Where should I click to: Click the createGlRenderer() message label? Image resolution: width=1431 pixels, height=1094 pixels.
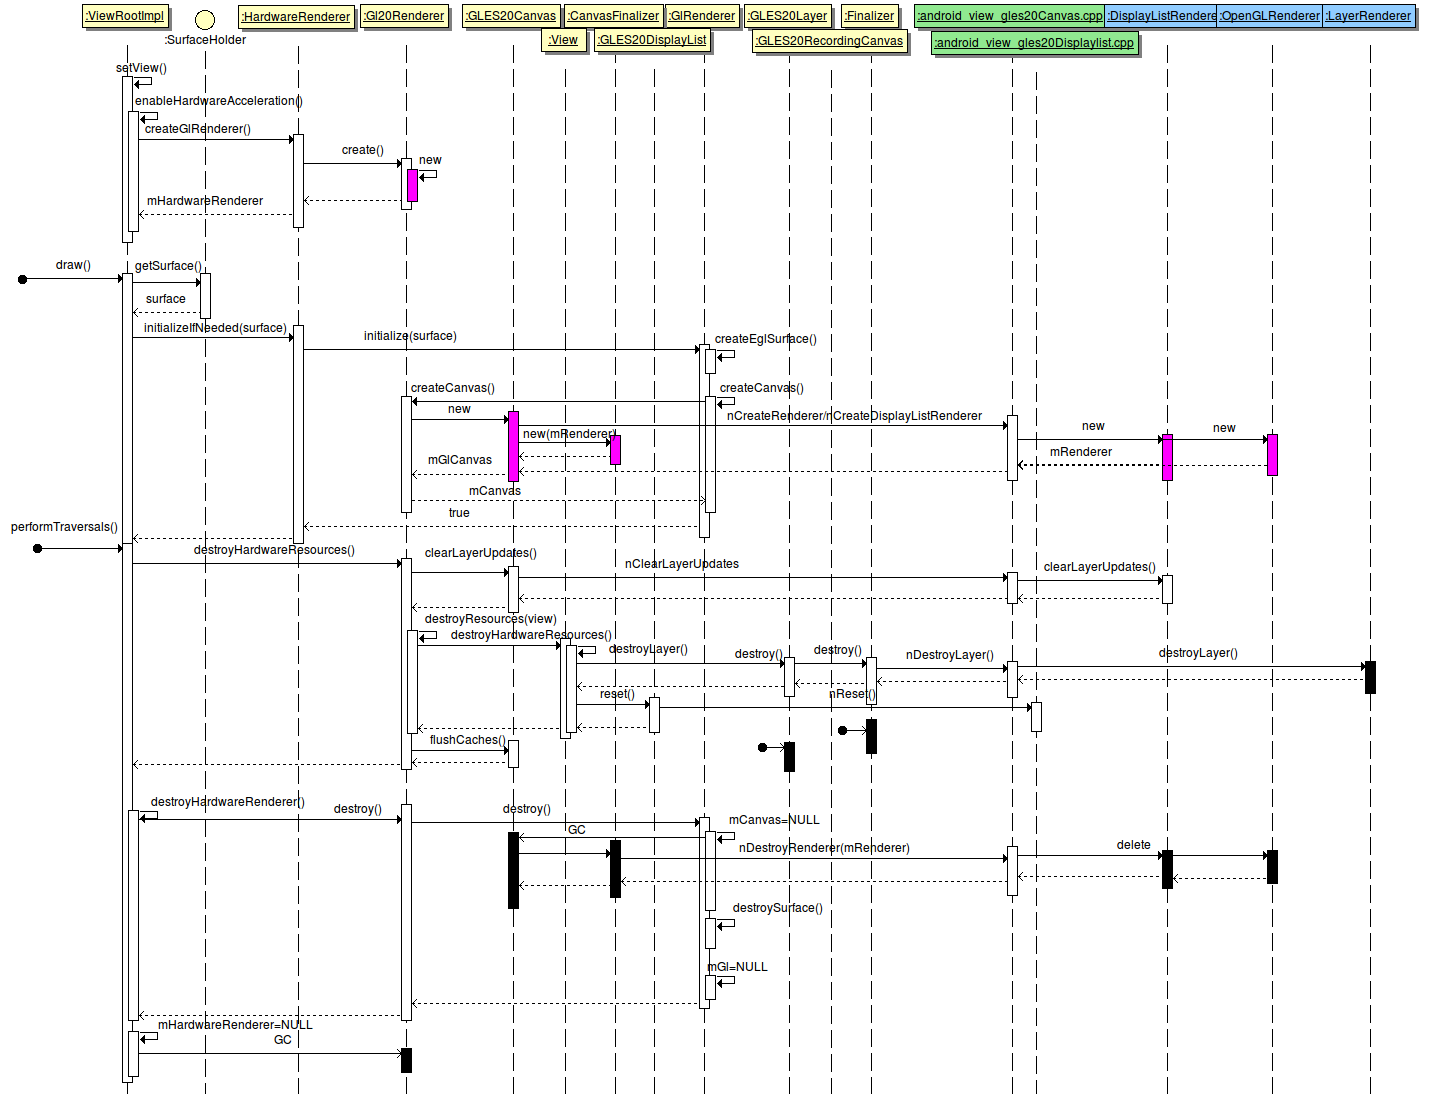point(198,129)
